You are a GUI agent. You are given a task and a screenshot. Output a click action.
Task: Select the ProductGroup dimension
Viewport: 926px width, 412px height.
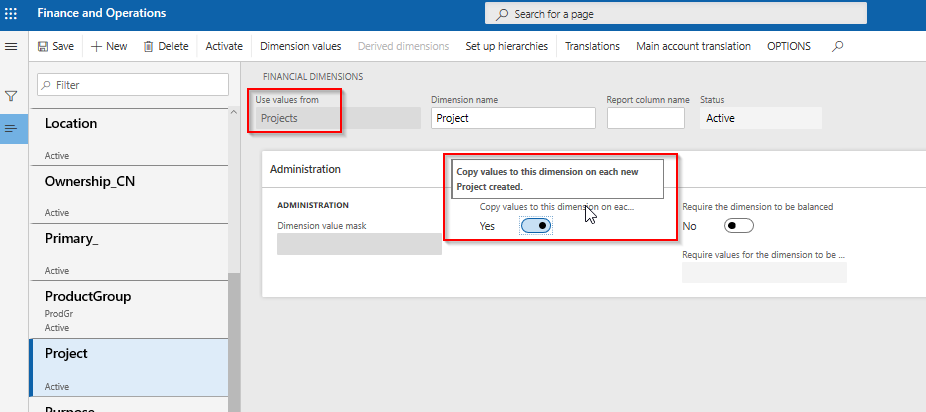coord(128,309)
